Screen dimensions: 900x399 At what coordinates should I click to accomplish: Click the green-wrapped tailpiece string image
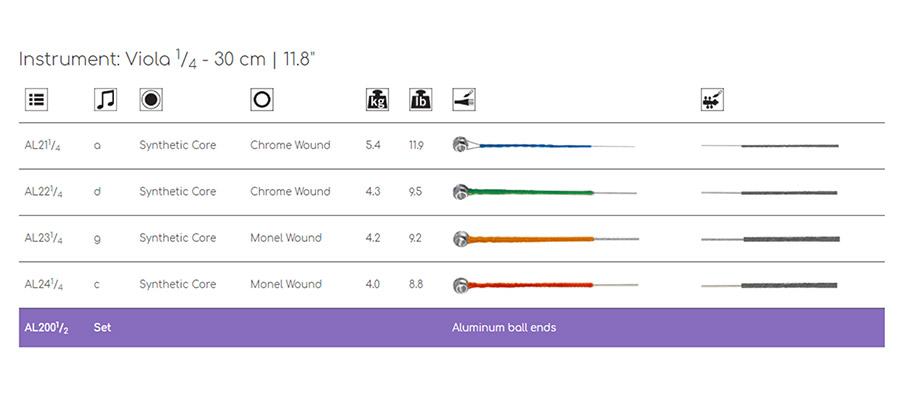[545, 192]
